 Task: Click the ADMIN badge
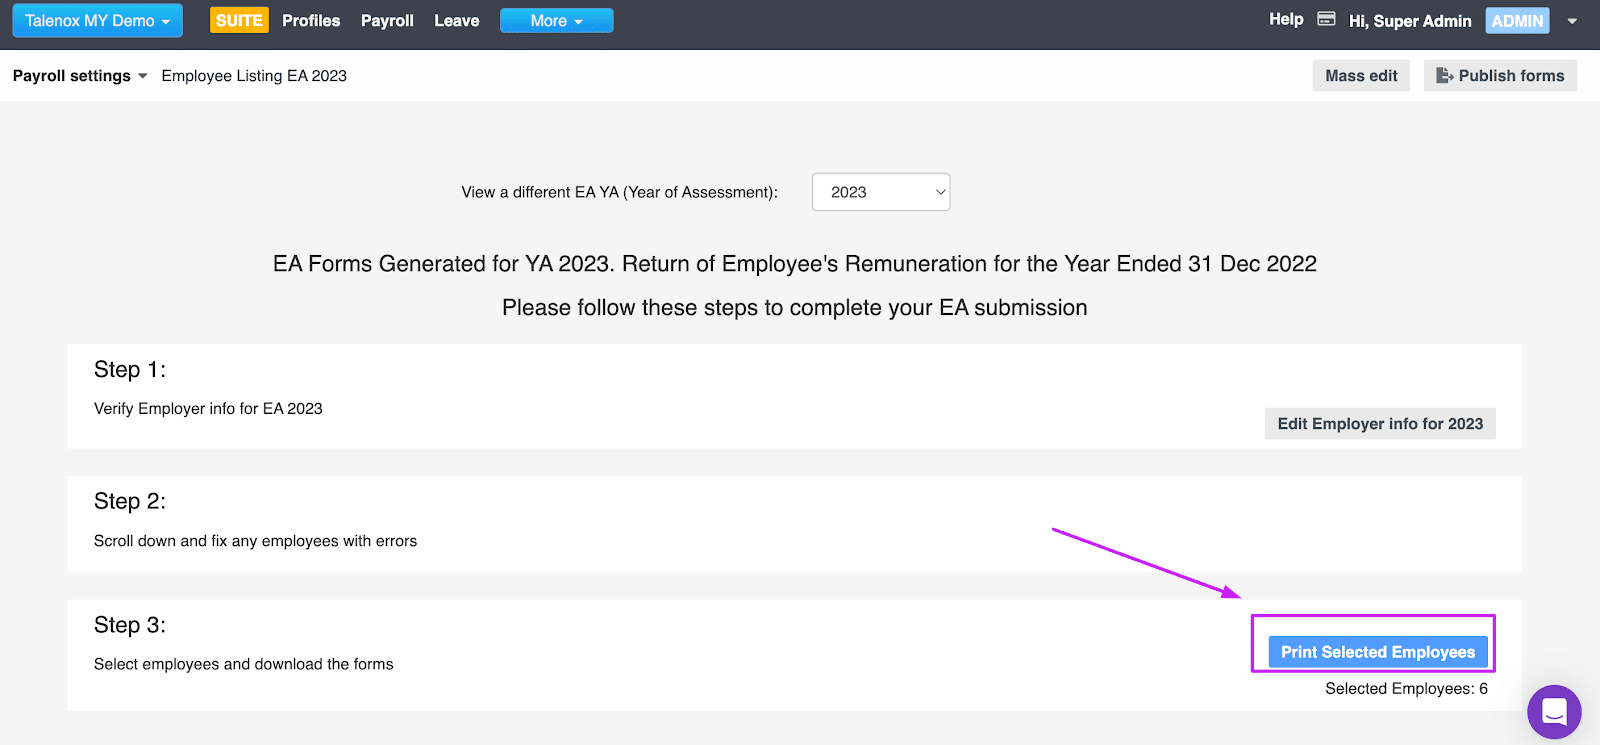coord(1516,20)
